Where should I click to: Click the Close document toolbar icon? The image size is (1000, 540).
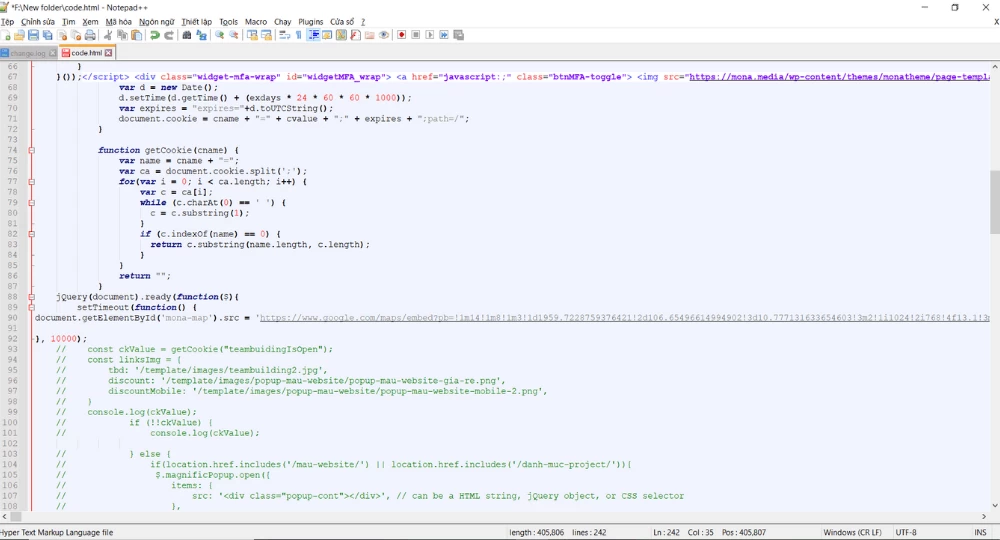pyautogui.click(x=62, y=35)
